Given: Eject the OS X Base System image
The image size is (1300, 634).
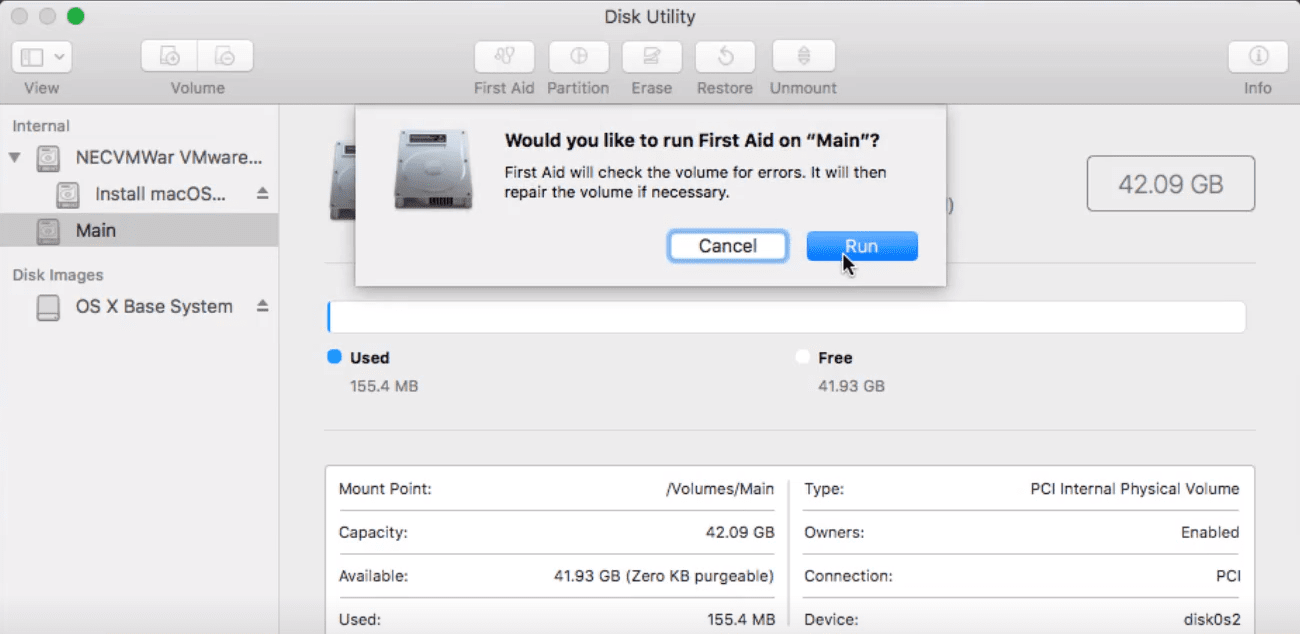Looking at the screenshot, I should (x=262, y=306).
